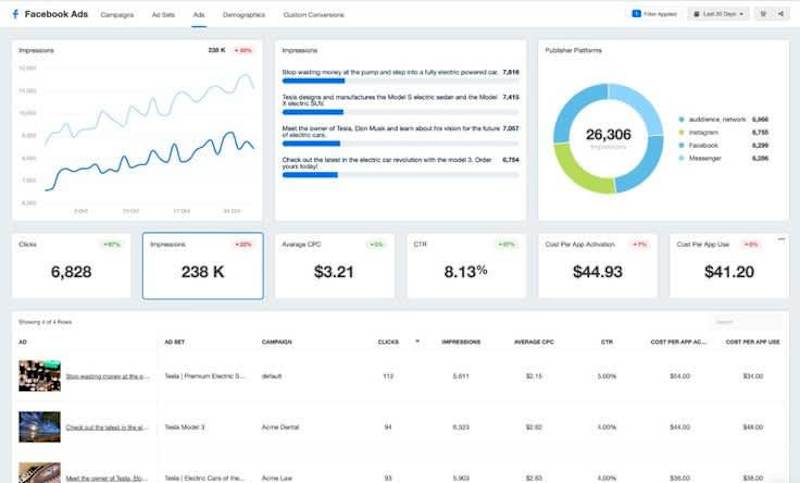Click the table Search input field
800x483 pixels.
pos(745,322)
